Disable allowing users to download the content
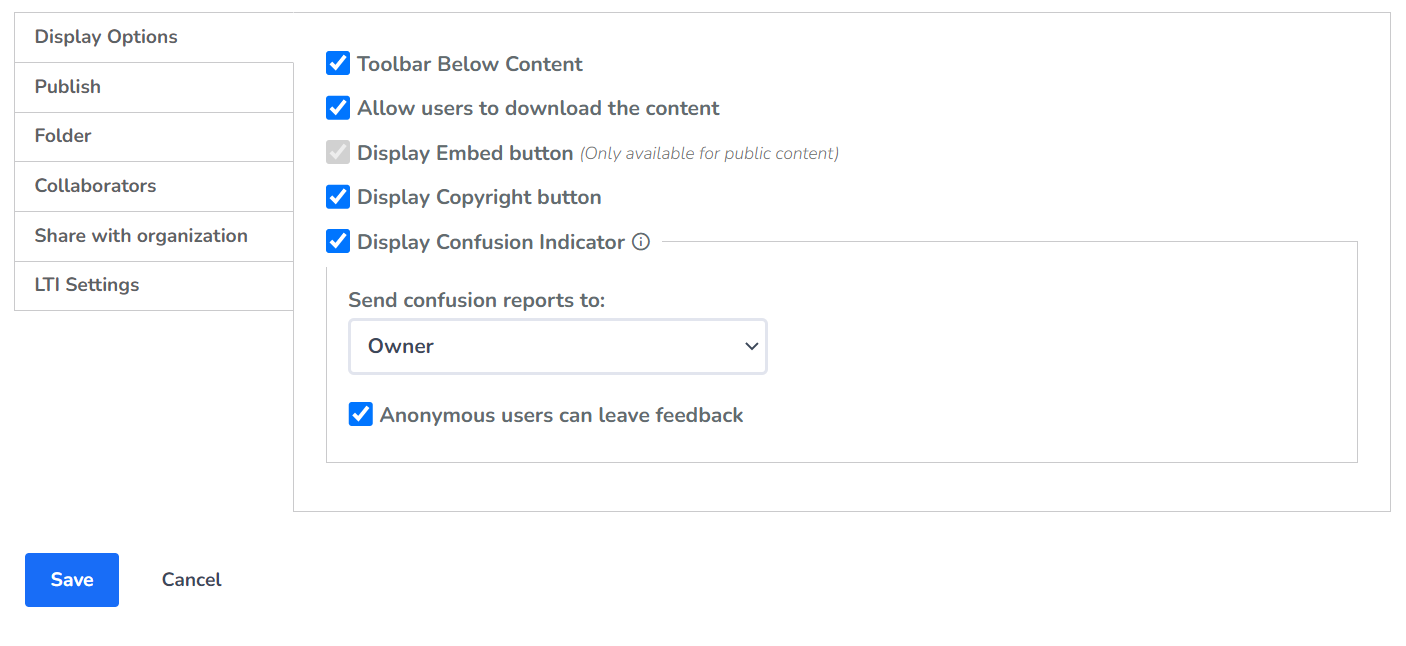The image size is (1406, 646). click(337, 107)
